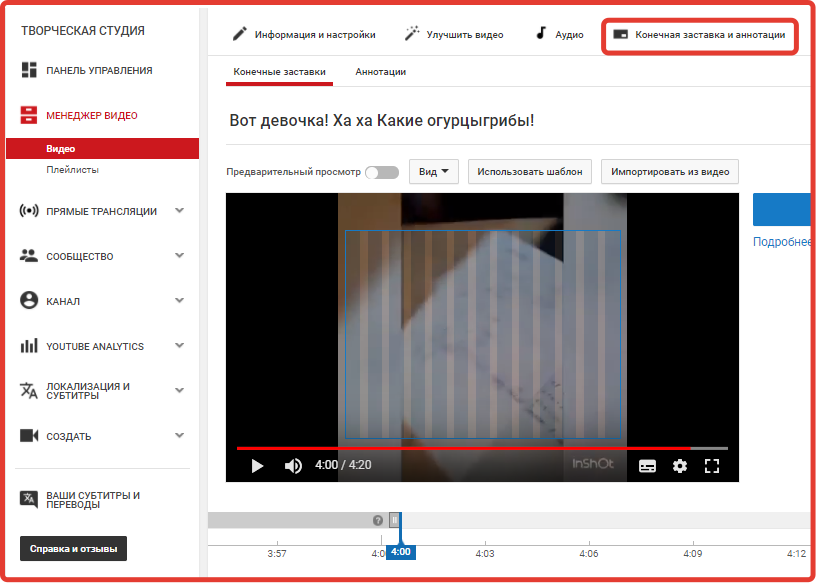Toggle the Предварительный просмотр switch

[382, 173]
